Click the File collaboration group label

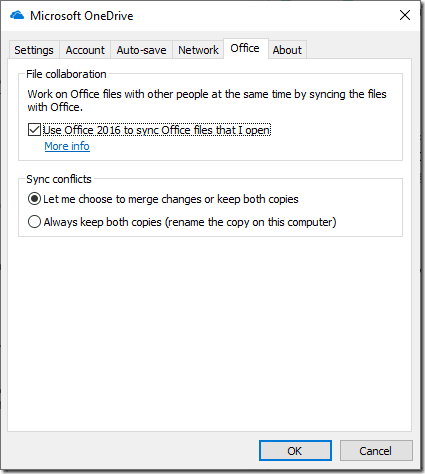click(x=66, y=74)
